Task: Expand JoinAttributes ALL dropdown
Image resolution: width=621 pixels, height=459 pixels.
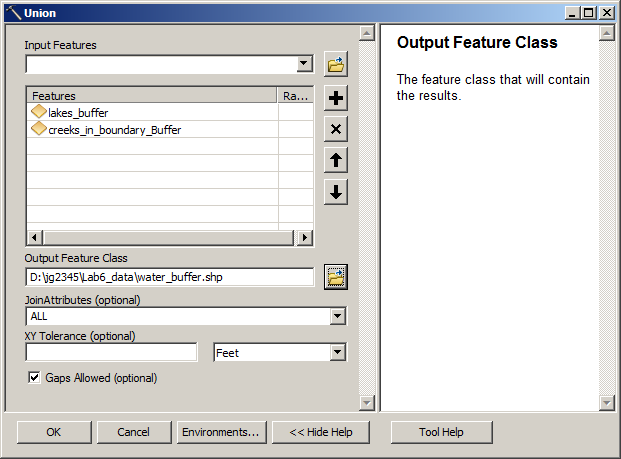Action: 337,316
